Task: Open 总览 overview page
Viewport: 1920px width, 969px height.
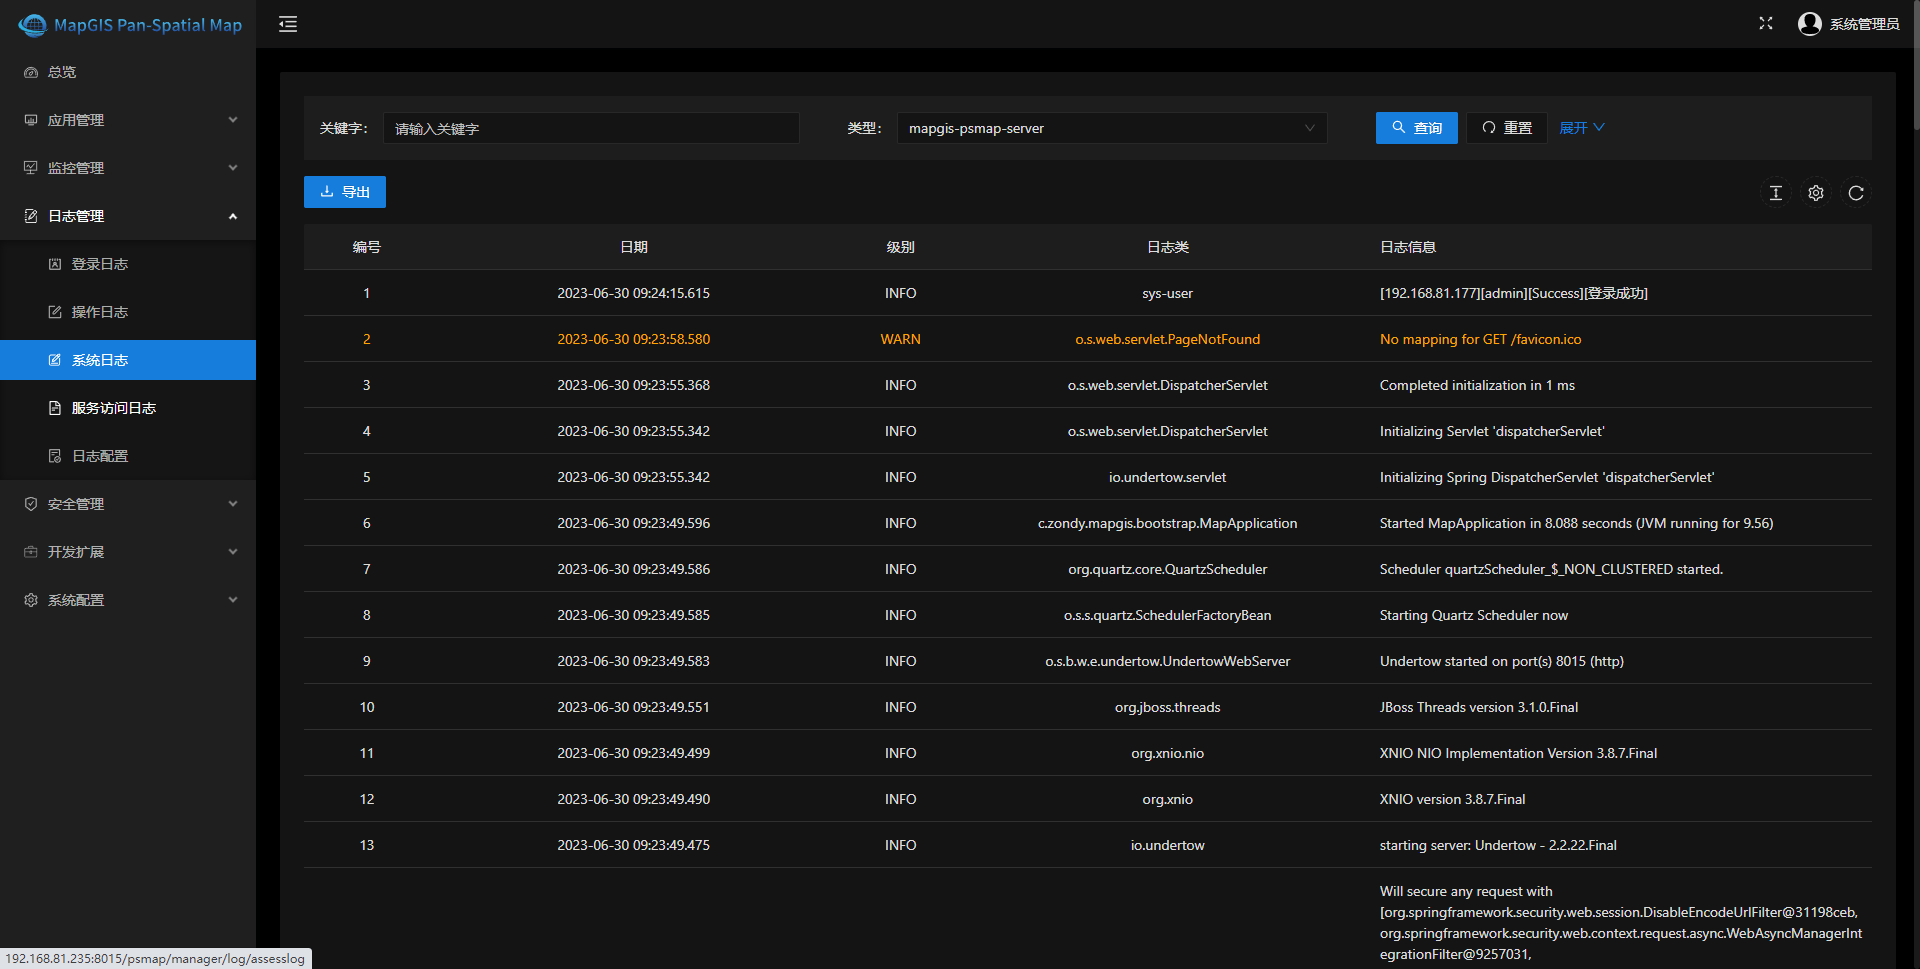Action: pos(128,72)
